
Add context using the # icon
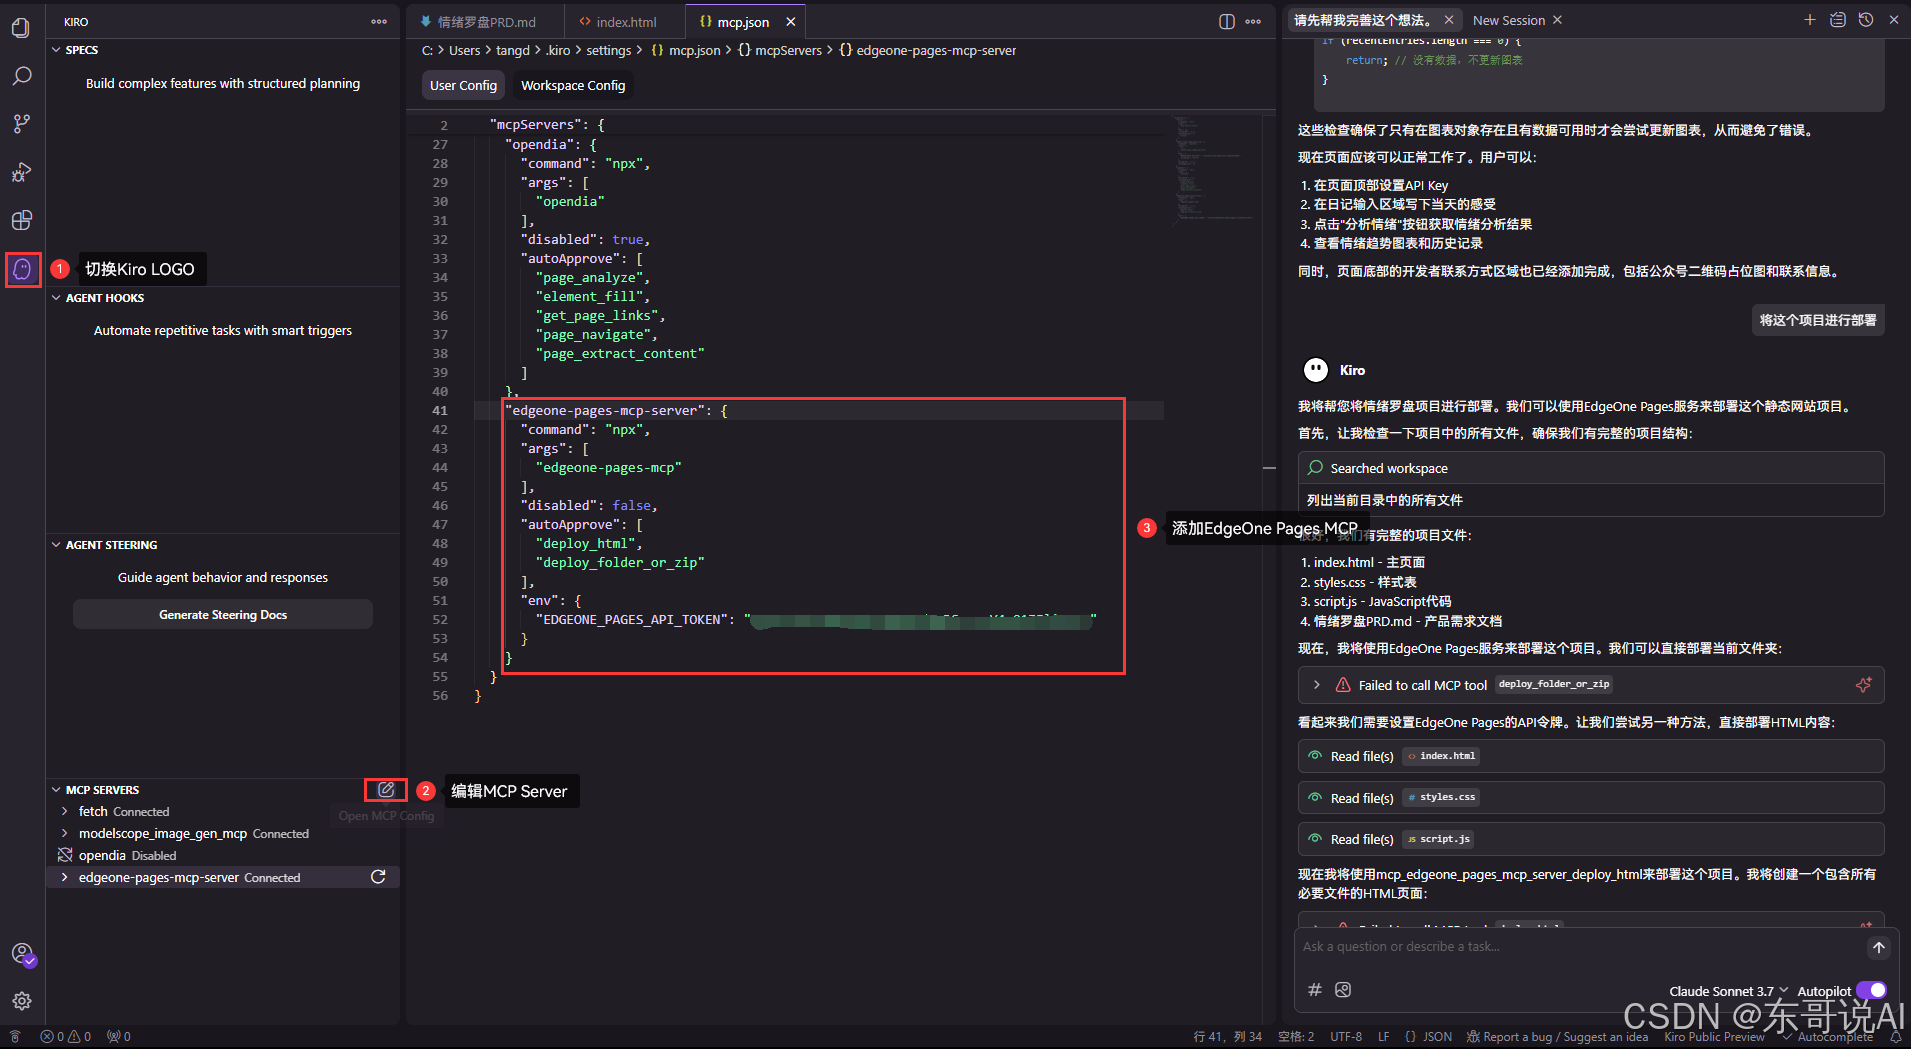pyautogui.click(x=1315, y=990)
